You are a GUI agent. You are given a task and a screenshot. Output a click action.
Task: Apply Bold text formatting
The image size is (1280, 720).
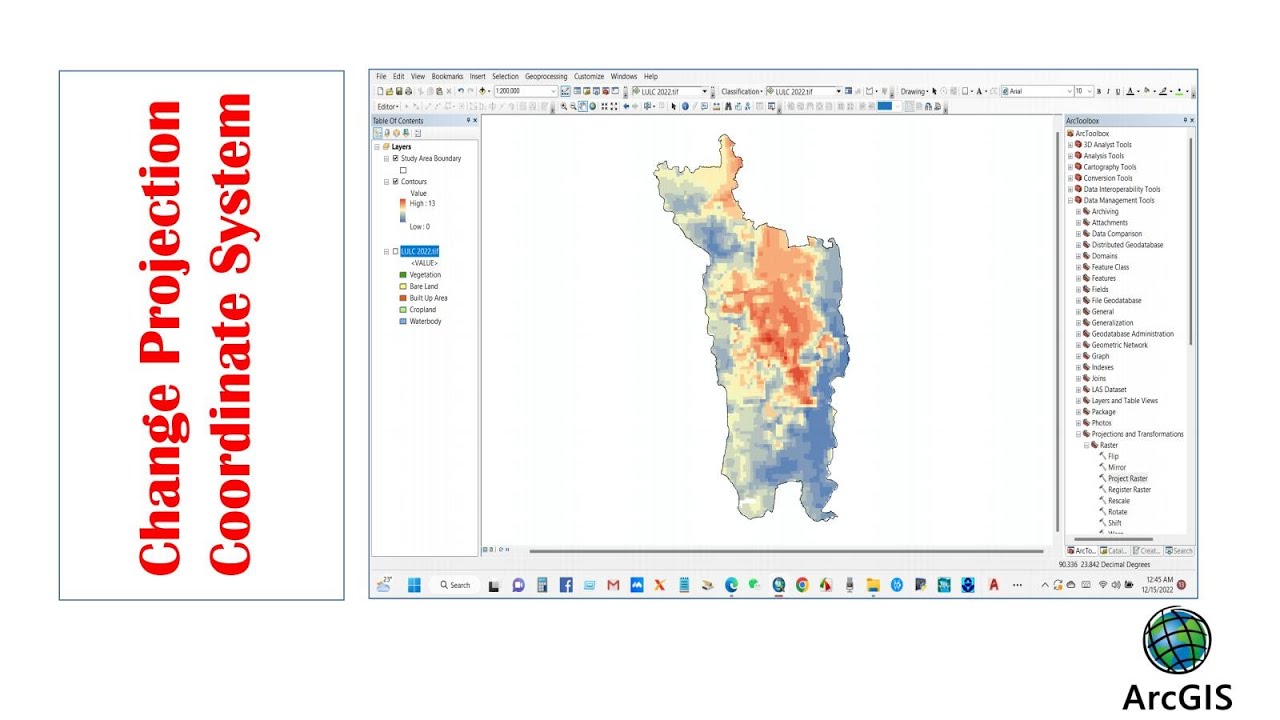tap(1098, 91)
